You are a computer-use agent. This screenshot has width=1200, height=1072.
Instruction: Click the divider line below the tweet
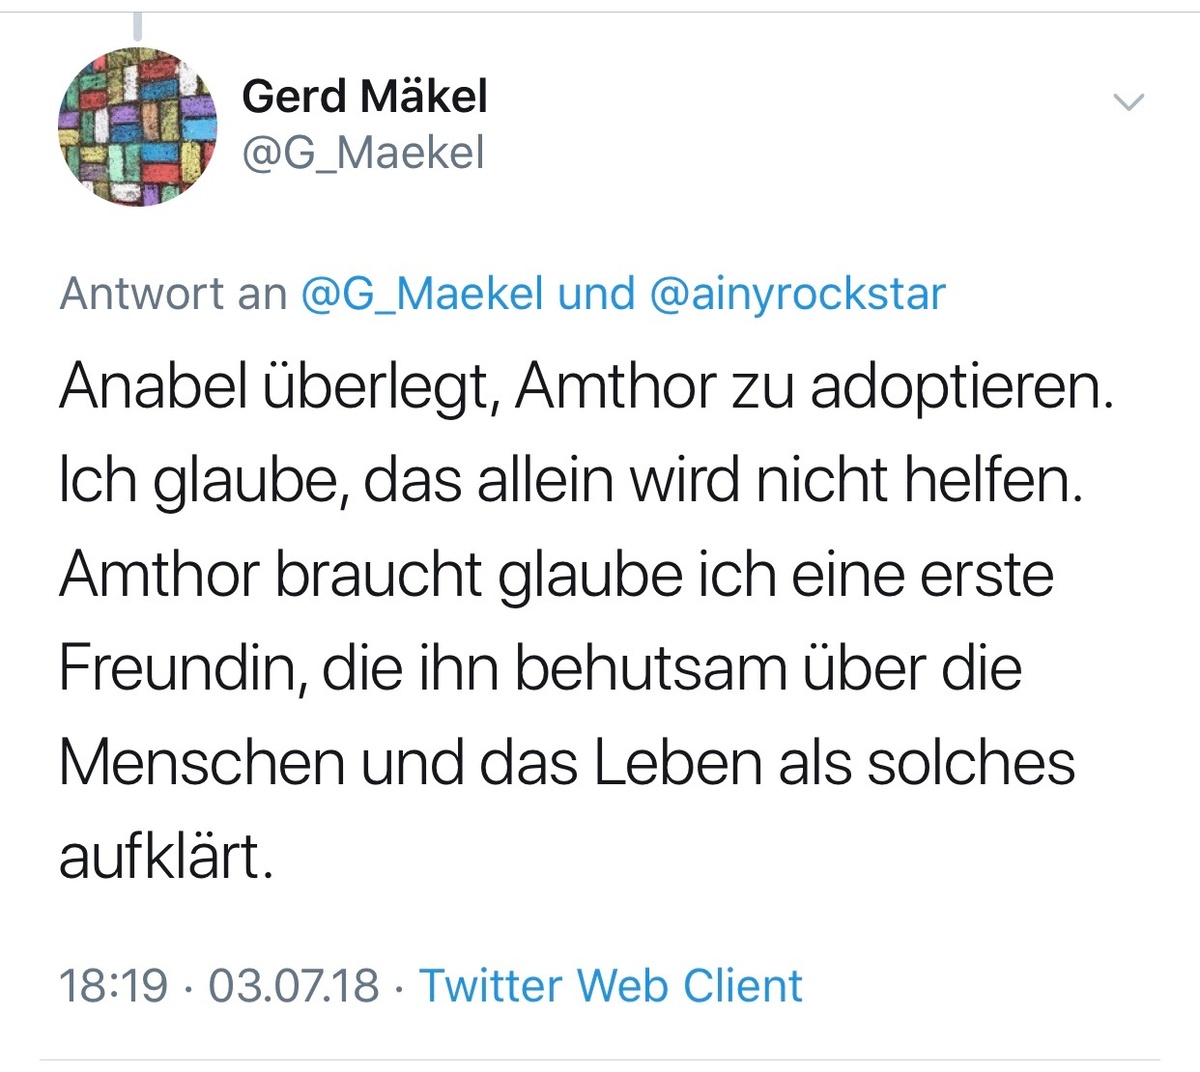pyautogui.click(x=600, y=1059)
